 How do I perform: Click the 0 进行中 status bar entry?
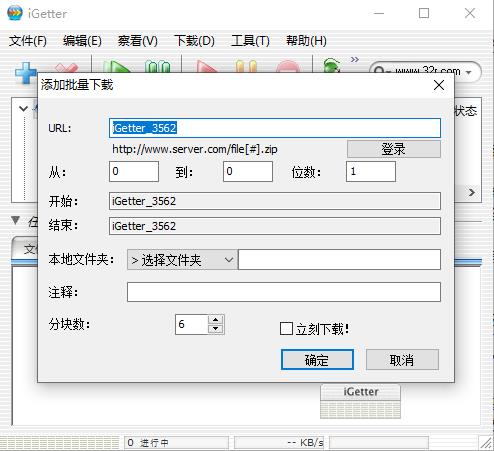[x=176, y=443]
